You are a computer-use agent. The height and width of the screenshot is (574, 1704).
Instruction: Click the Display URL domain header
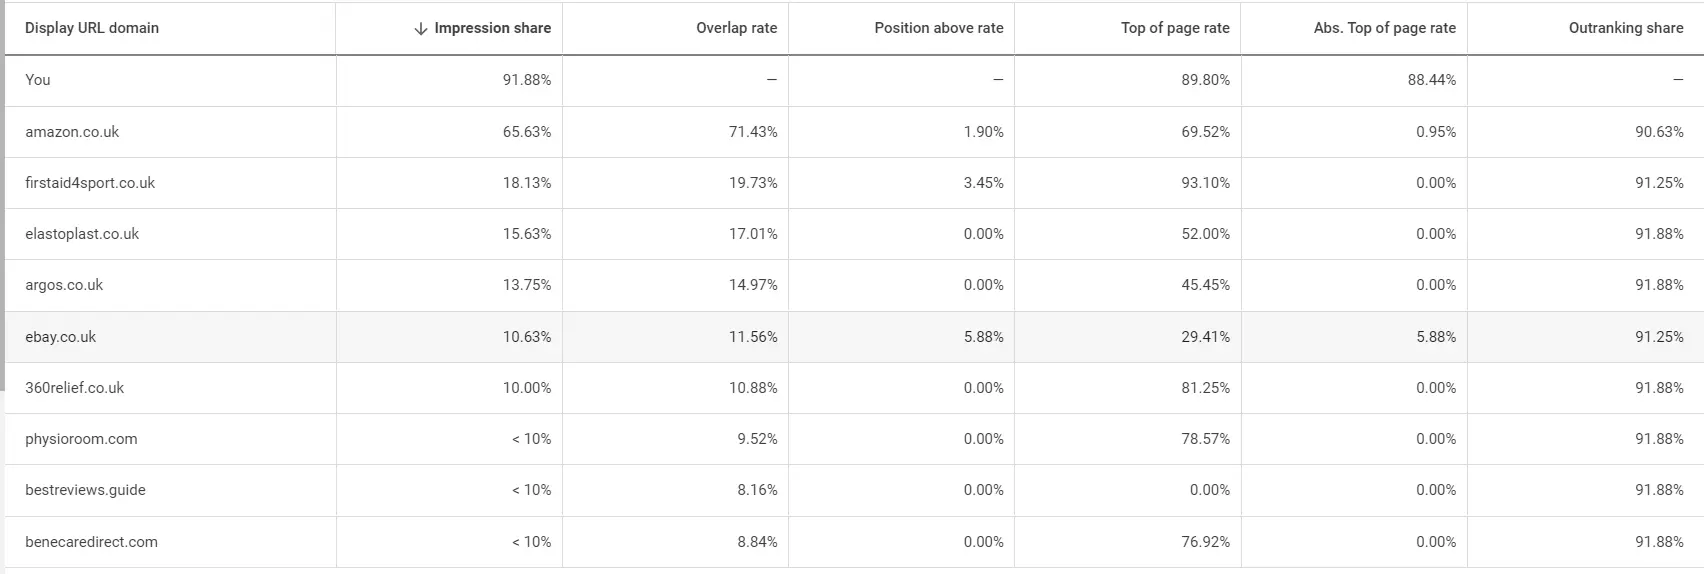92,28
